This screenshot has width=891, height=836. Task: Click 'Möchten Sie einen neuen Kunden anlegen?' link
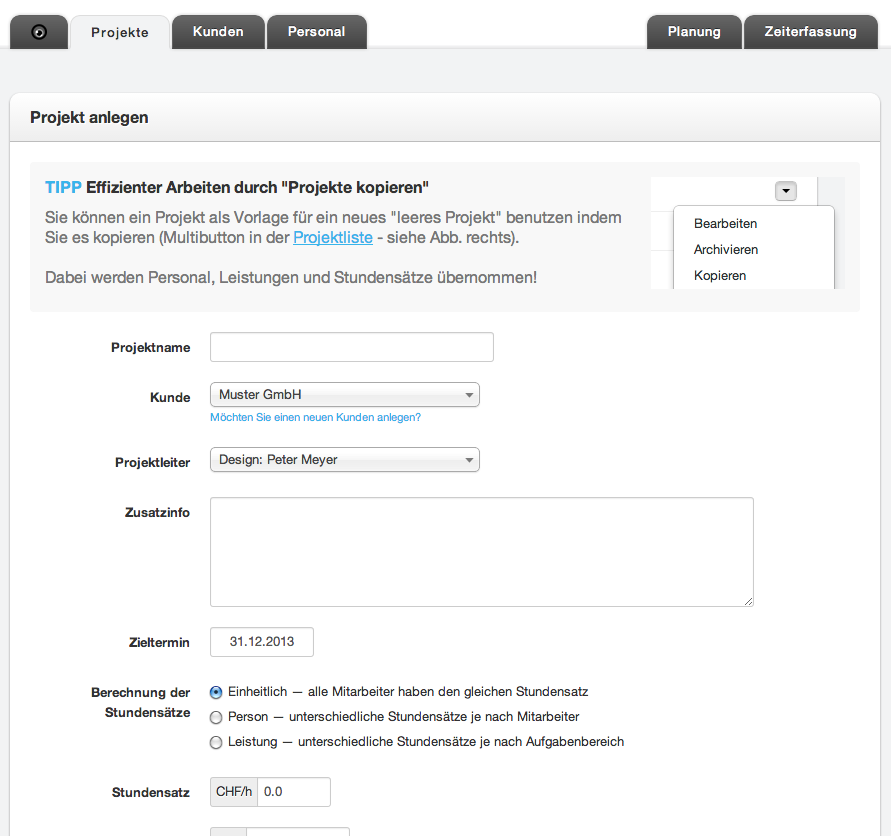coord(315,417)
